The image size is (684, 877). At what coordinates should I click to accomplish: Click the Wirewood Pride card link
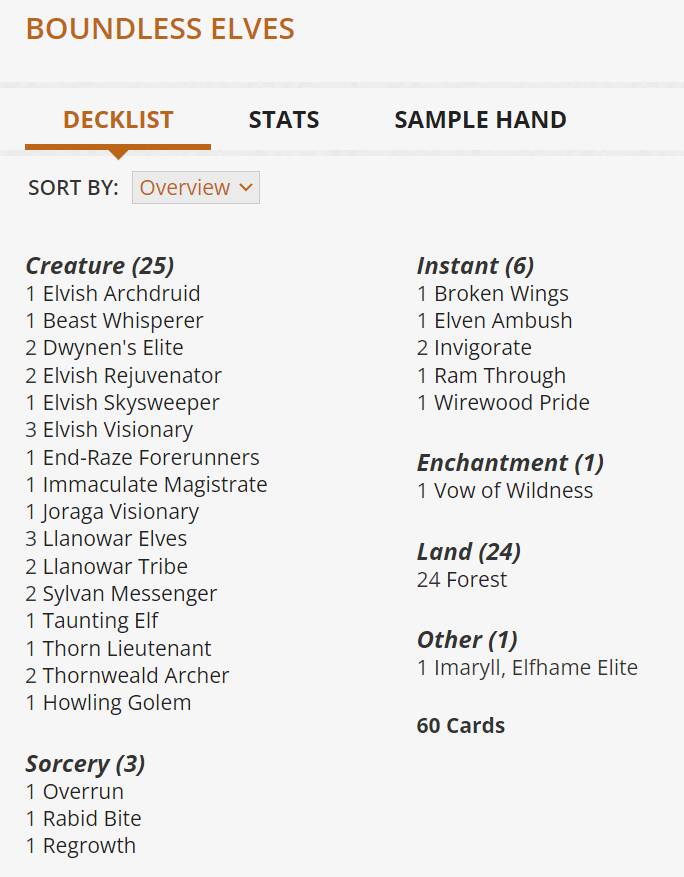point(512,403)
